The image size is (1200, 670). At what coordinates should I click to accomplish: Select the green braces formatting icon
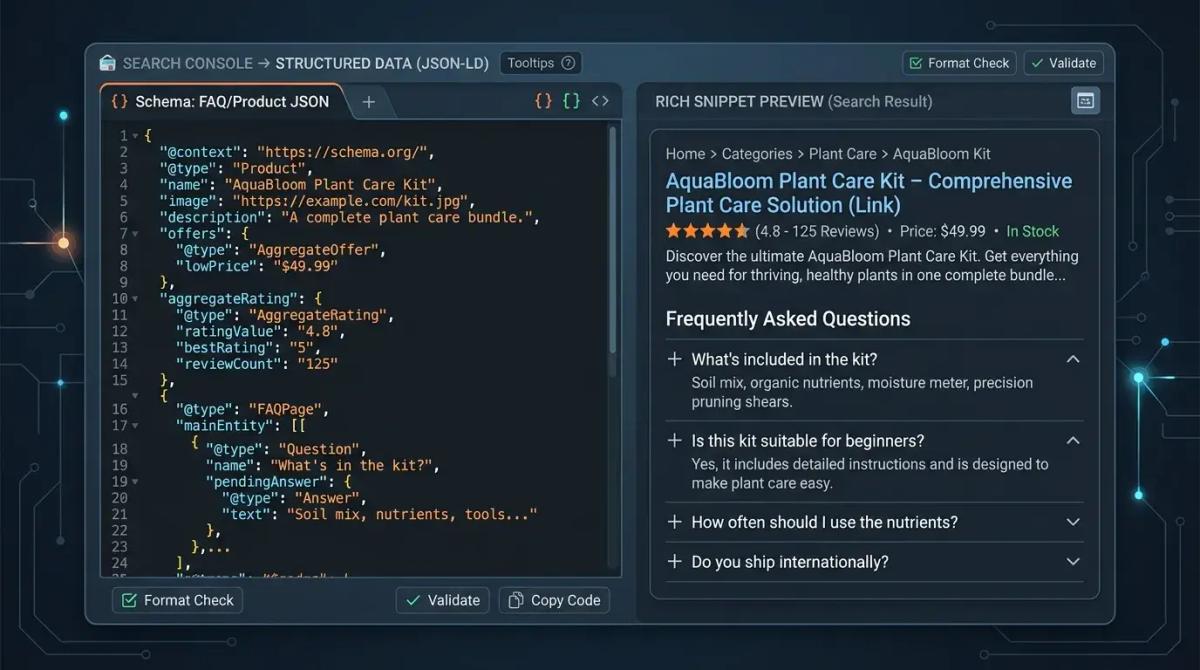click(x=570, y=100)
